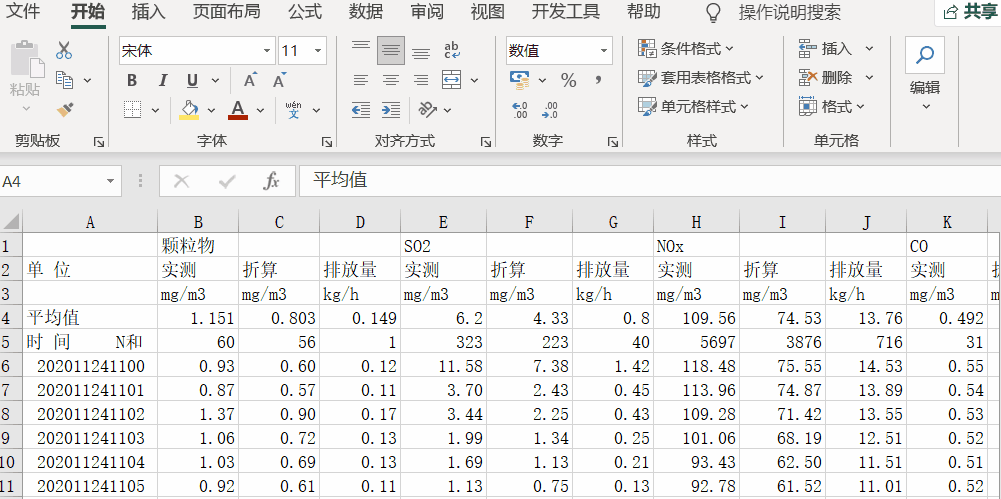Image resolution: width=1001 pixels, height=499 pixels.
Task: Decrease indent
Action: point(361,110)
